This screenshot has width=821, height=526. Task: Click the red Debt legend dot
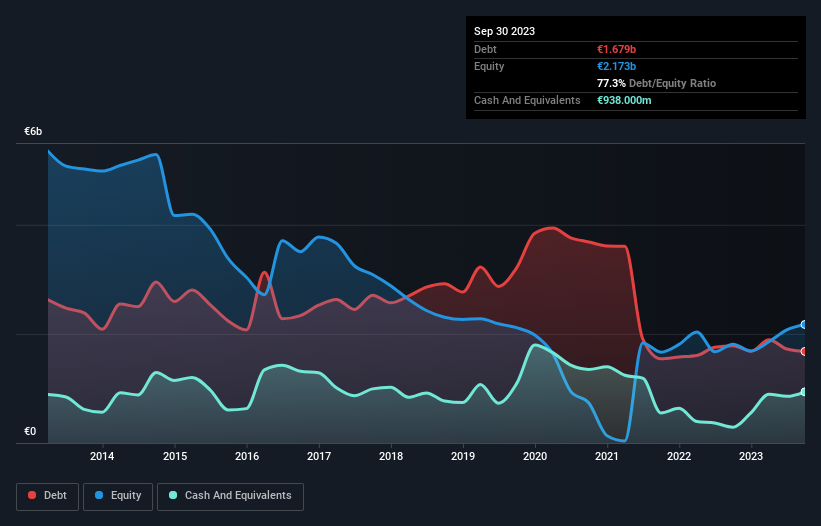point(32,495)
